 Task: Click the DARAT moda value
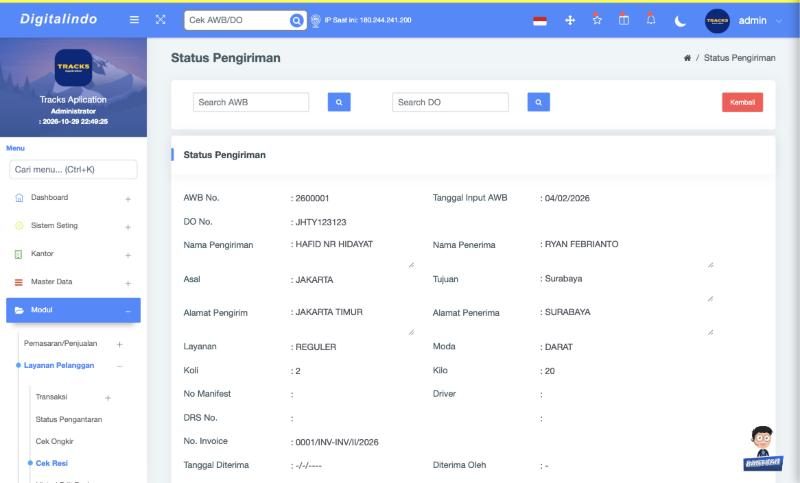[559, 347]
